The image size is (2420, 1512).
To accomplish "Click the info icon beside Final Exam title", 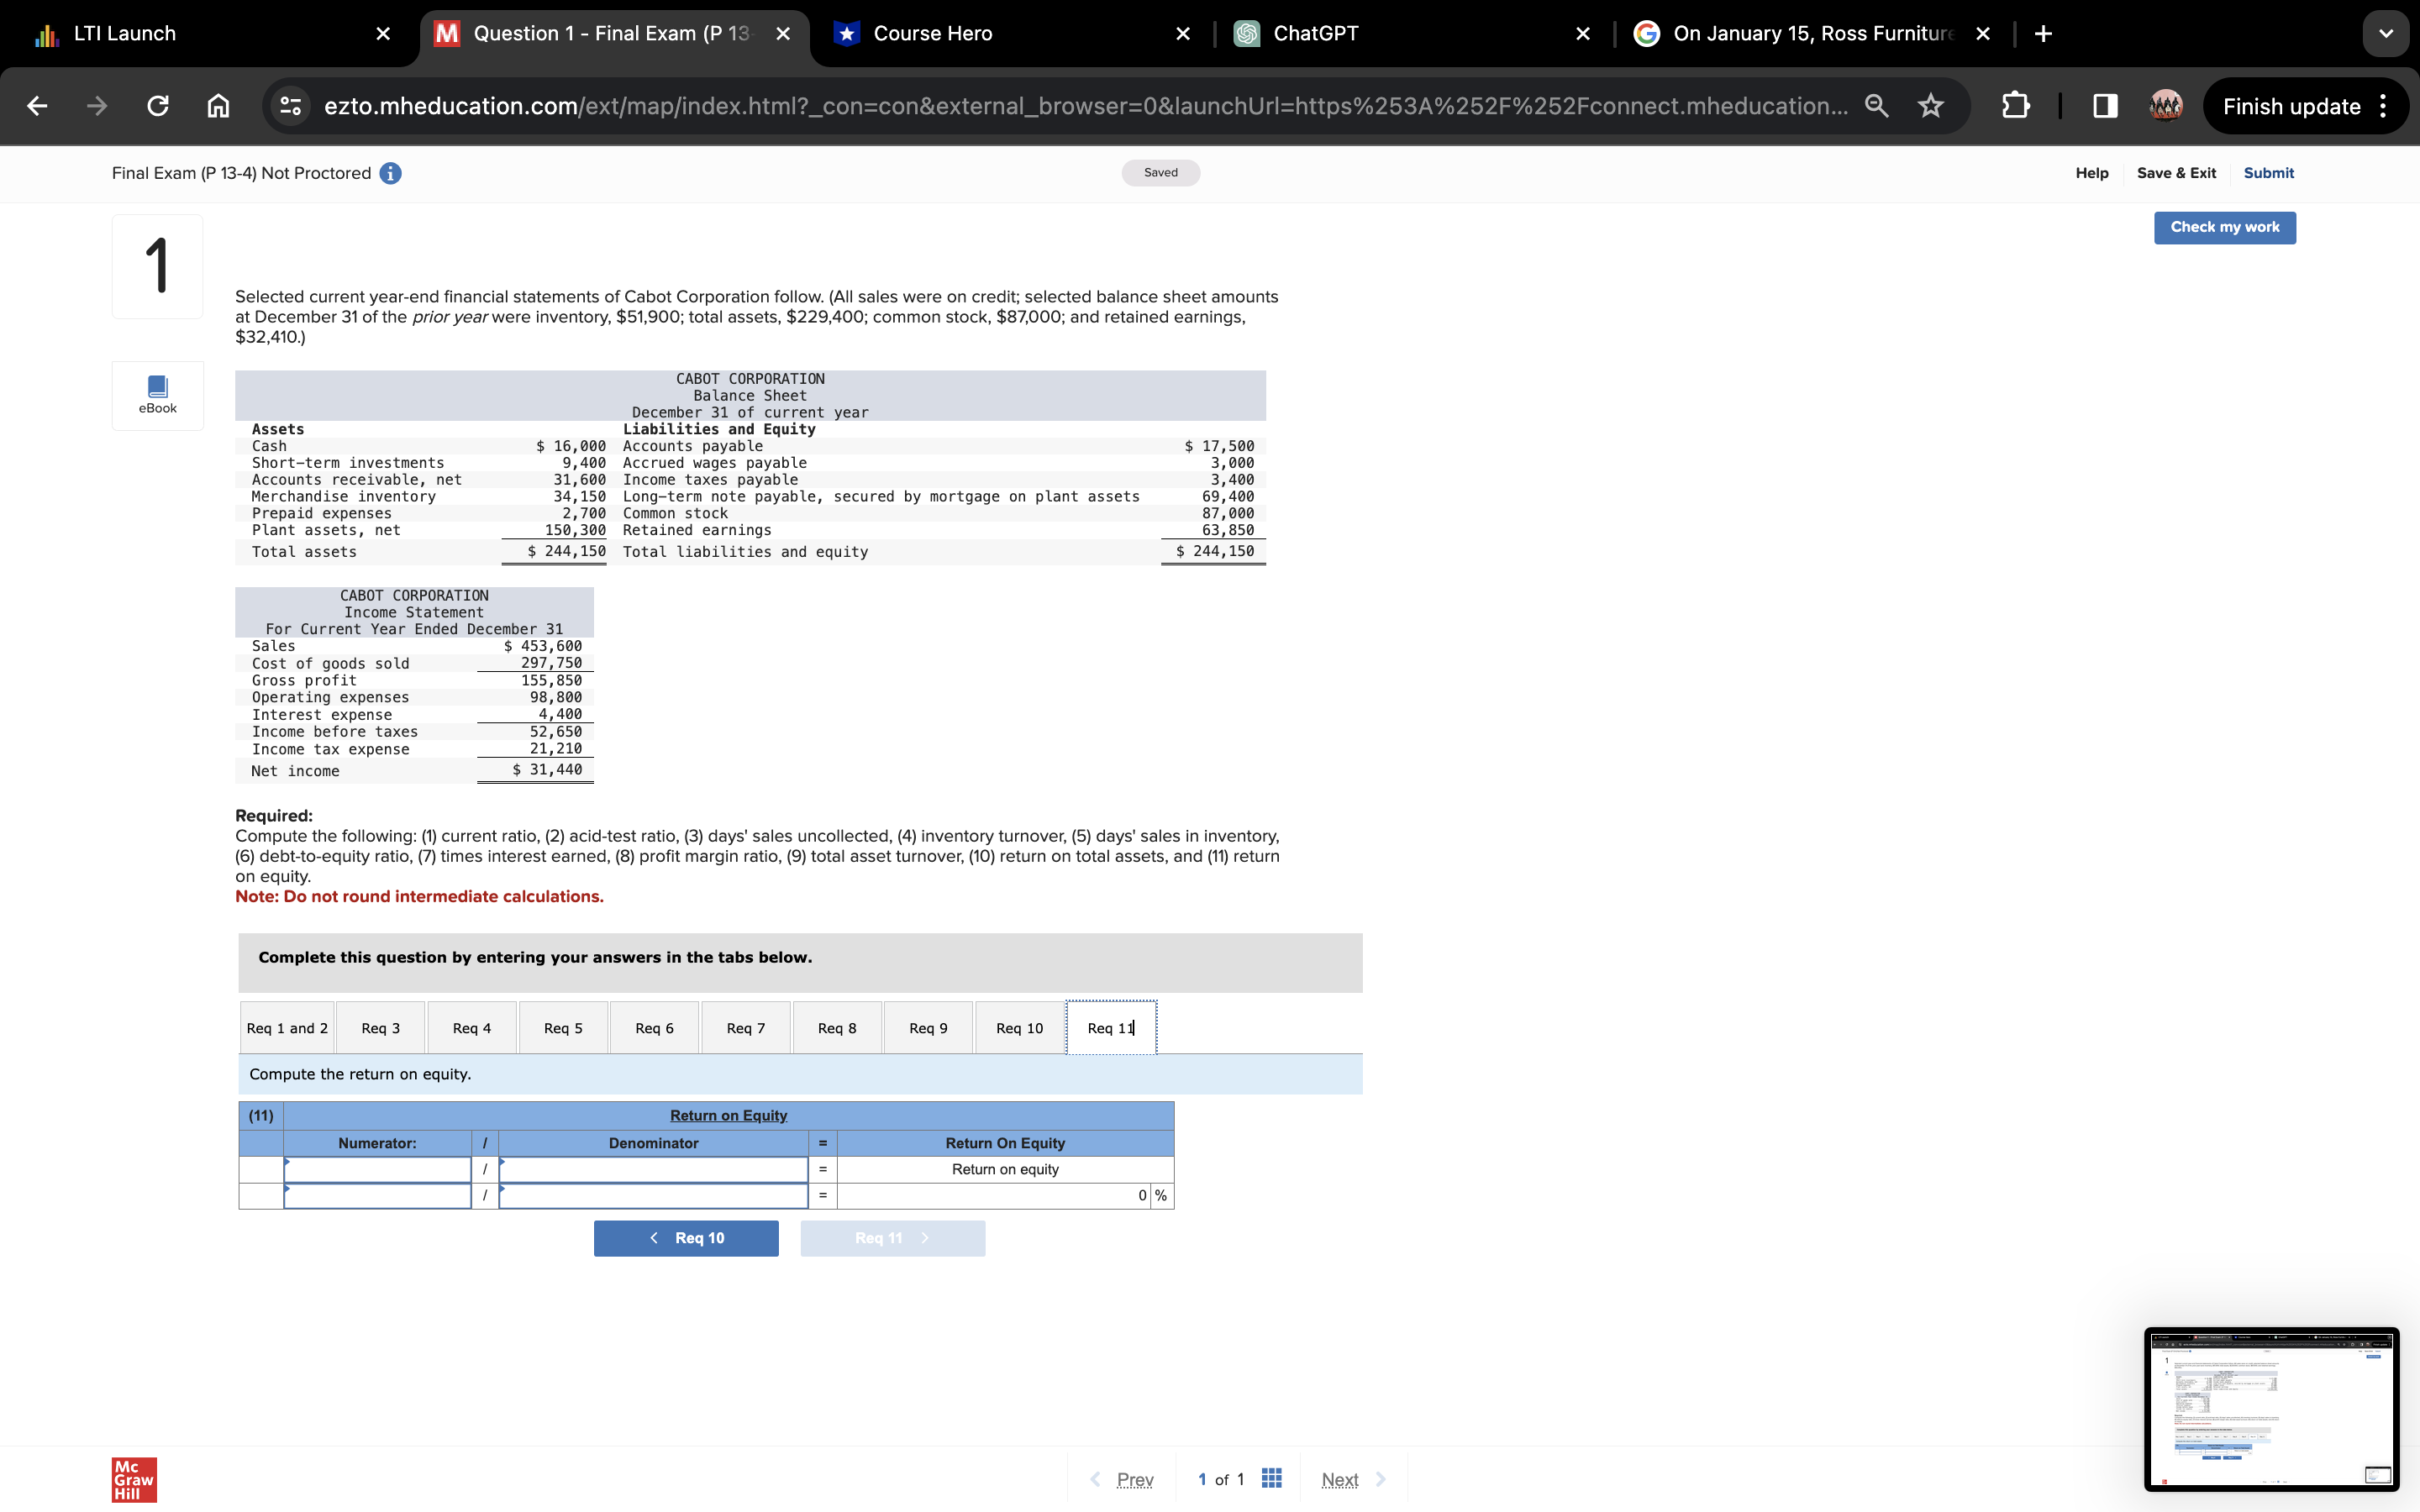I will coord(389,173).
